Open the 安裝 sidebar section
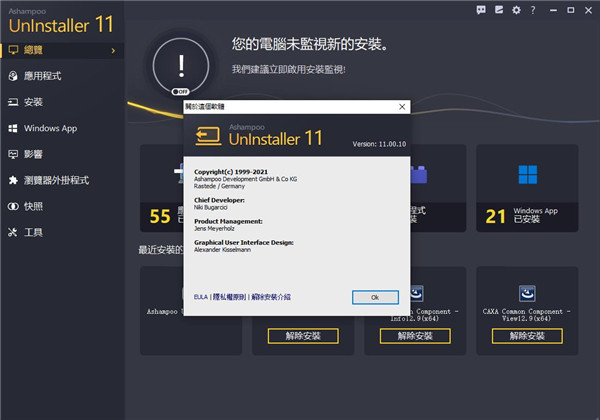 click(62, 102)
